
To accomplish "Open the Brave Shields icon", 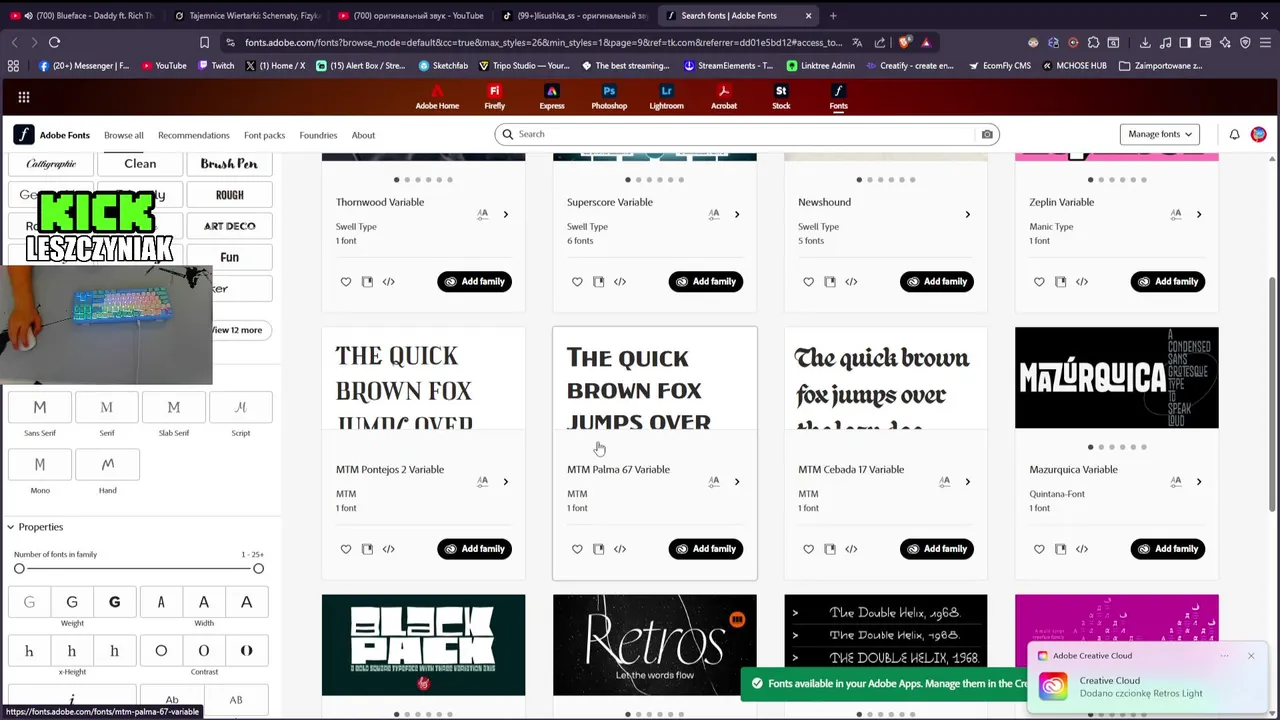I will [905, 42].
